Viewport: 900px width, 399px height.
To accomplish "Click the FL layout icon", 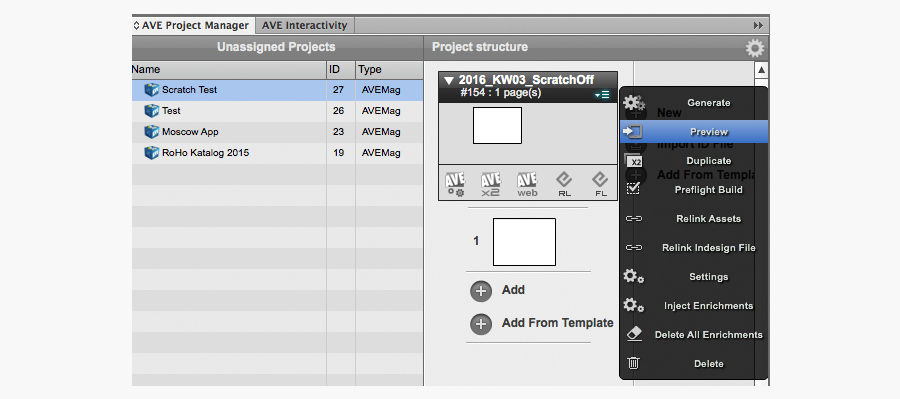I will click(x=600, y=184).
